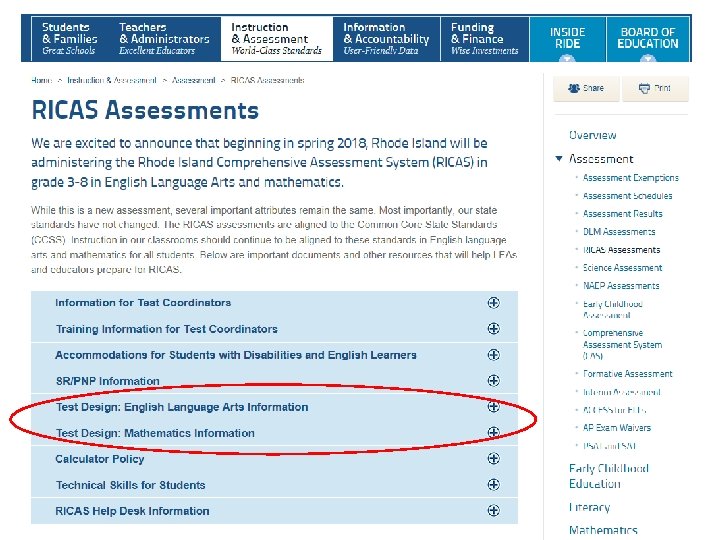Expand Calculator Policy plus icon
Viewport: 720px width, 540px height.
494,458
